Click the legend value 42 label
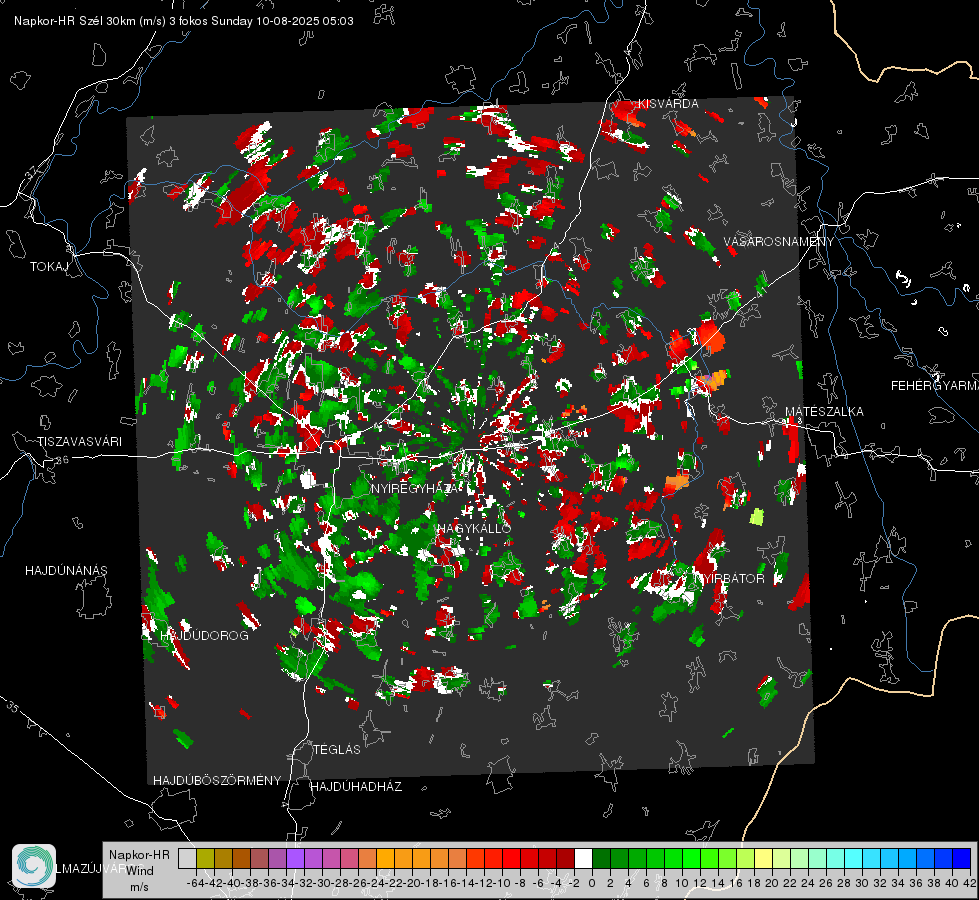Viewport: 979px width, 900px height. pos(969,883)
